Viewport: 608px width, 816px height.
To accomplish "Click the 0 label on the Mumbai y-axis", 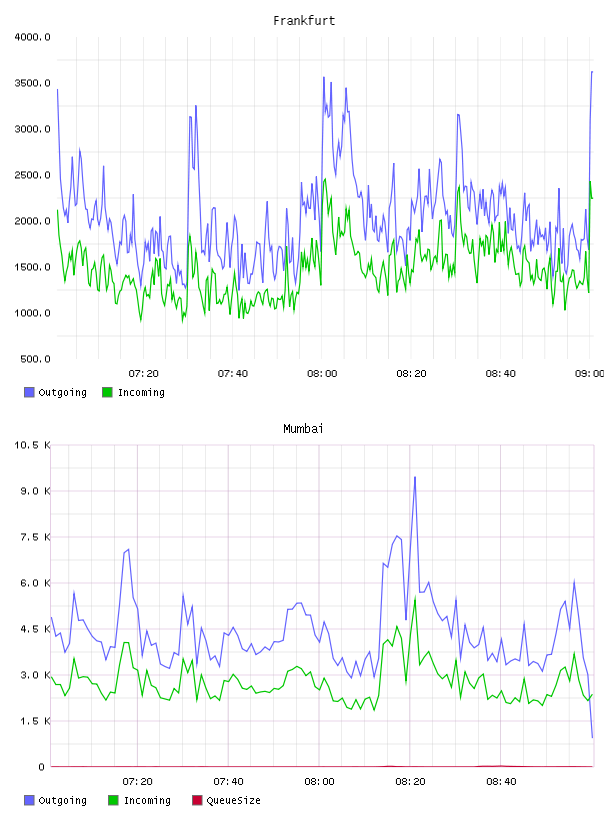I will click(x=42, y=767).
